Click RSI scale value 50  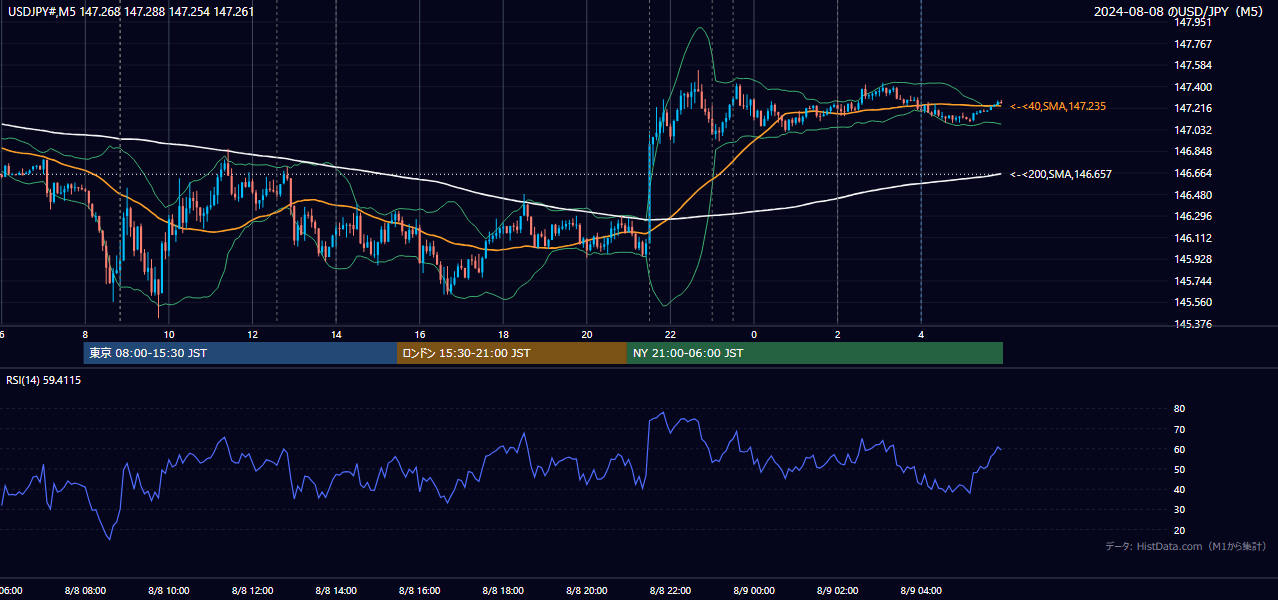click(1180, 469)
